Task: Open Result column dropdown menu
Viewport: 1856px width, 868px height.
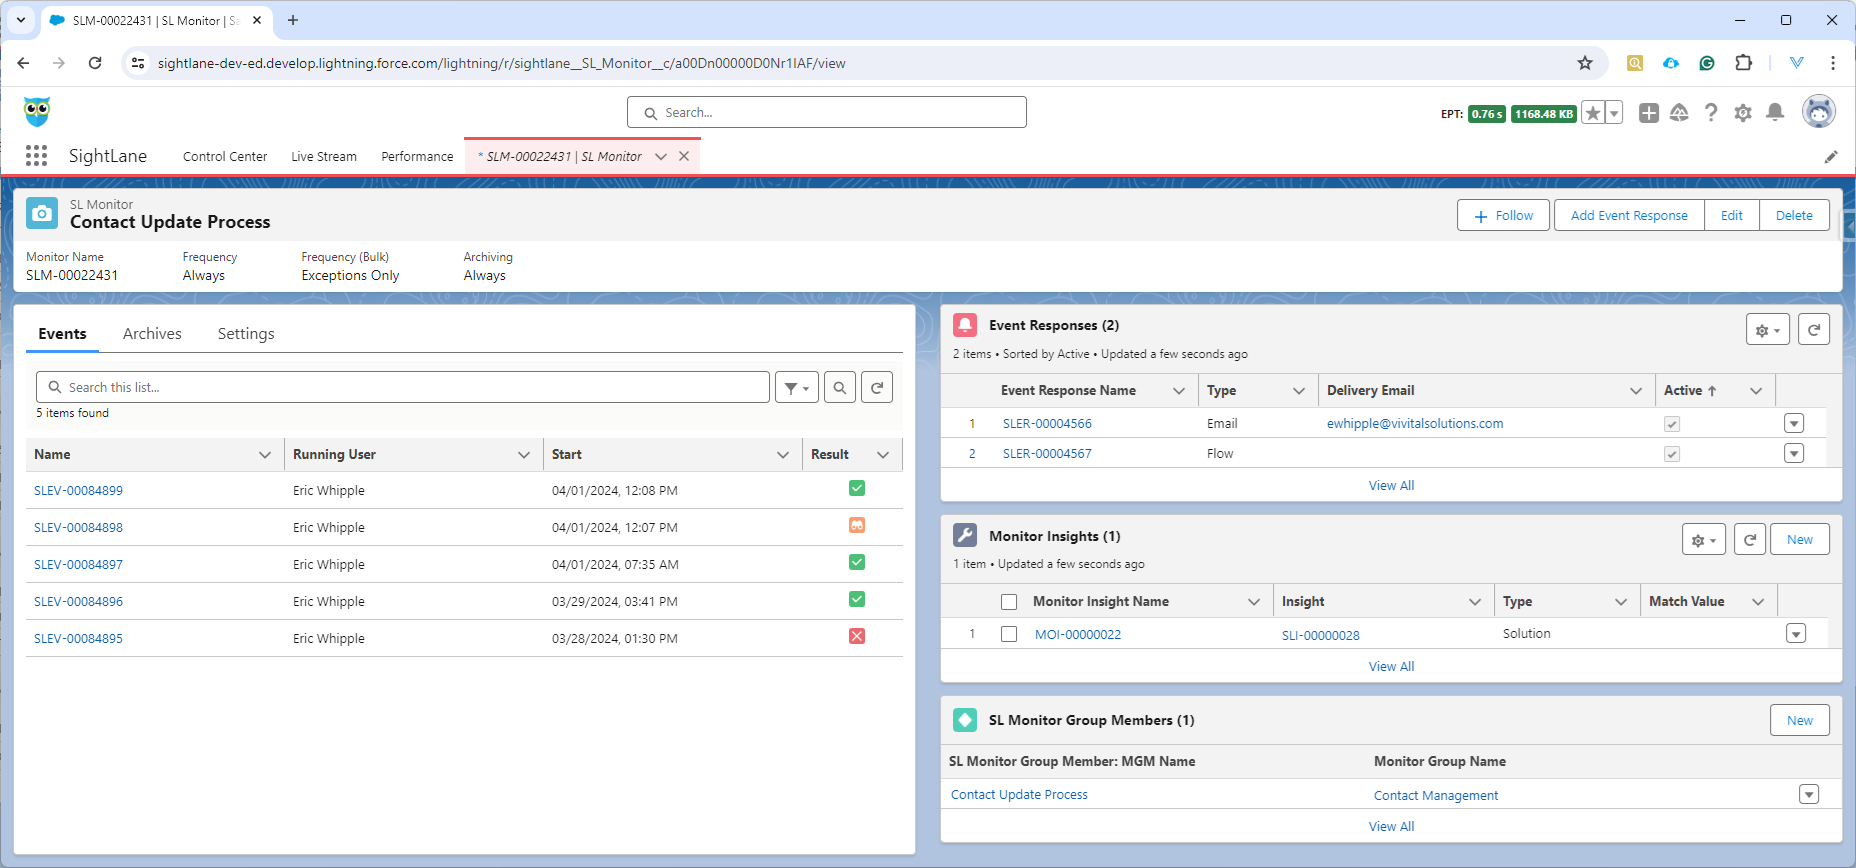Action: coord(884,455)
